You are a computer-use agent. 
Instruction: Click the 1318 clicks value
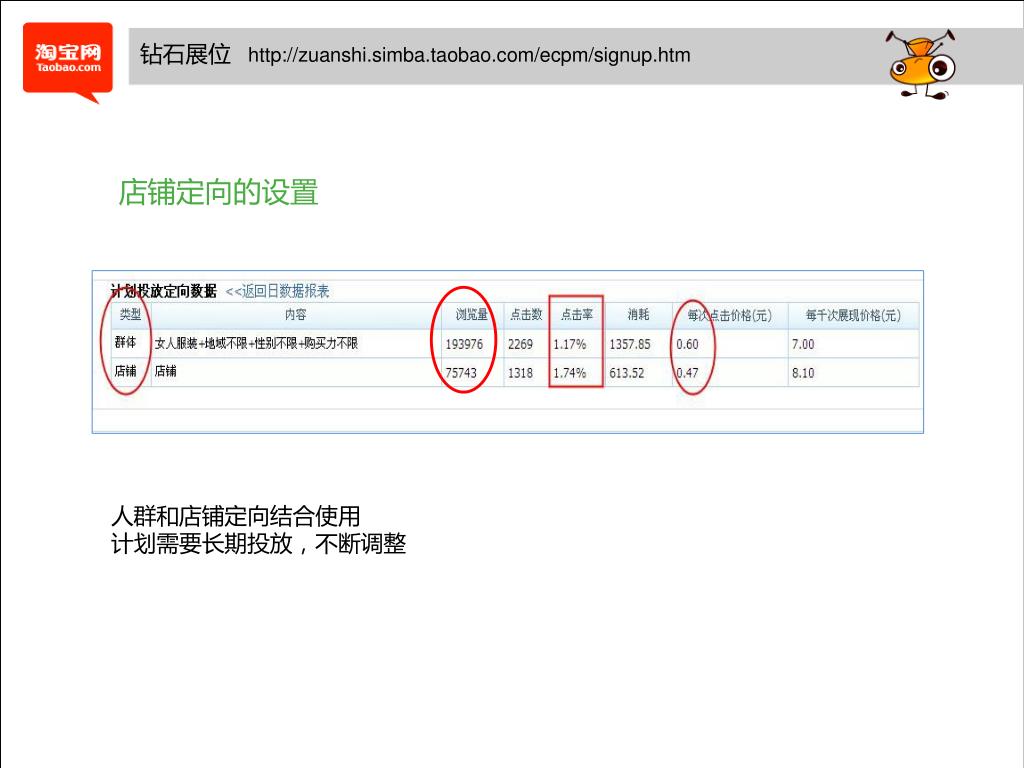pos(520,373)
